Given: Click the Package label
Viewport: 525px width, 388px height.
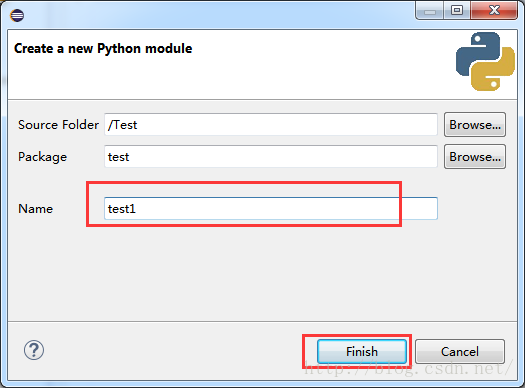Looking at the screenshot, I should coord(43,157).
